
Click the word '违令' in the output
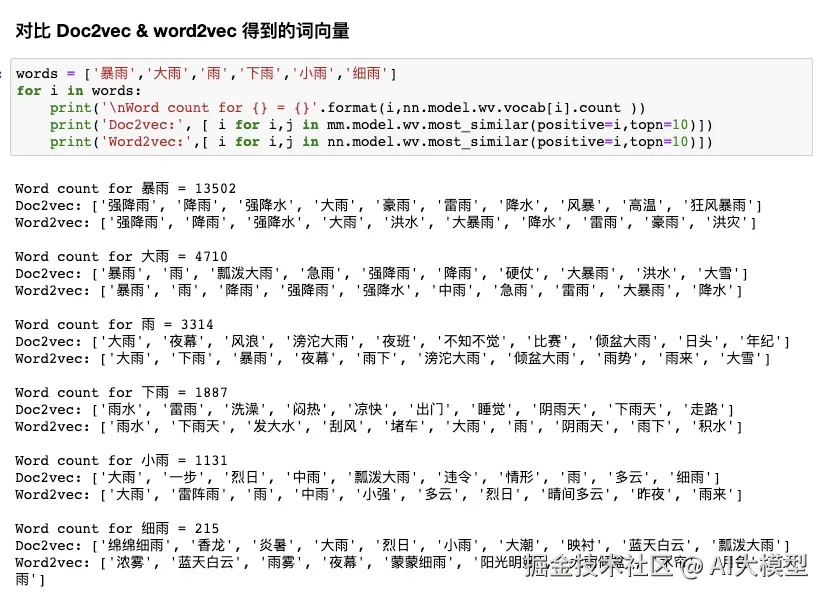tap(458, 477)
